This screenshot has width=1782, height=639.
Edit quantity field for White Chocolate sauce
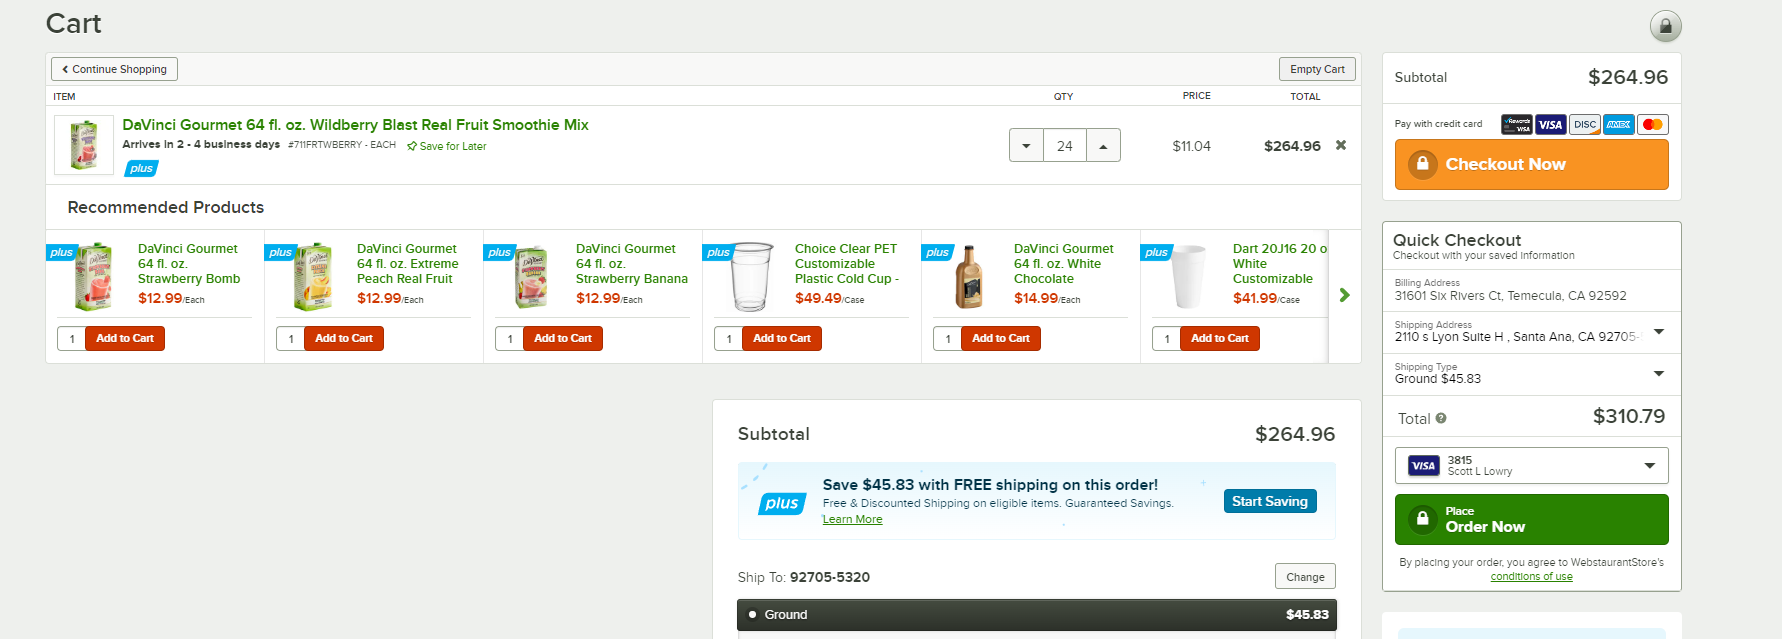coord(947,339)
